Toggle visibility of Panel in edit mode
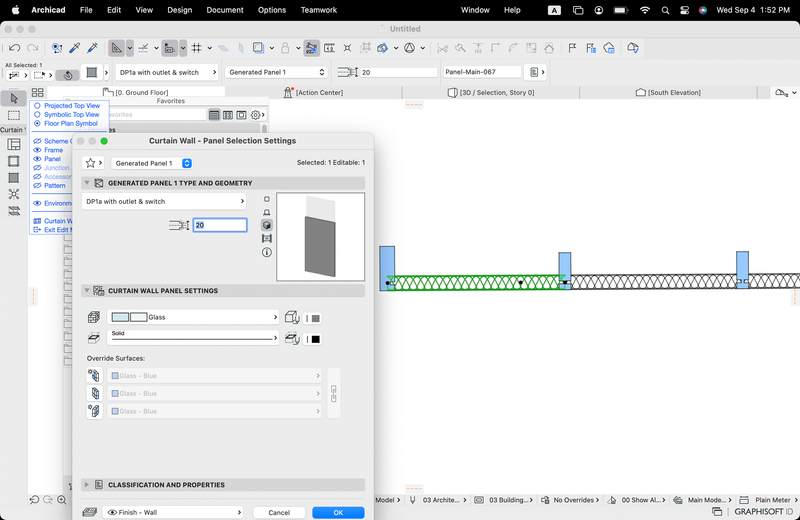Screen dimensions: 800x520 point(37,159)
